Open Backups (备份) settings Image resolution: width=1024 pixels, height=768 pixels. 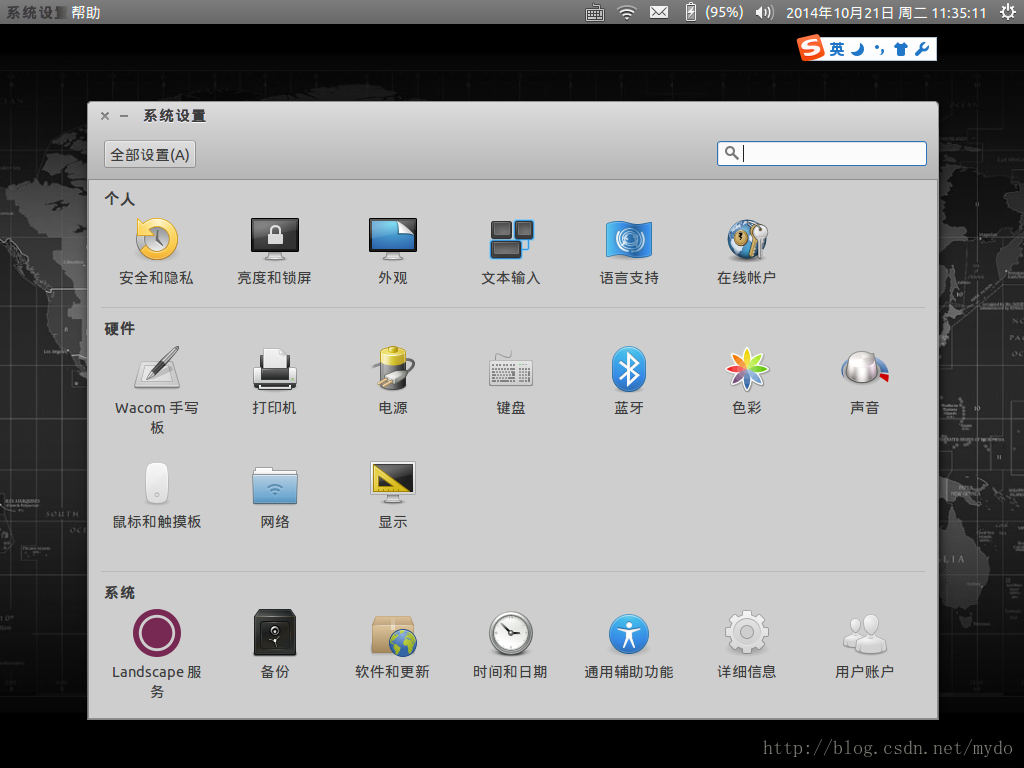(x=274, y=645)
